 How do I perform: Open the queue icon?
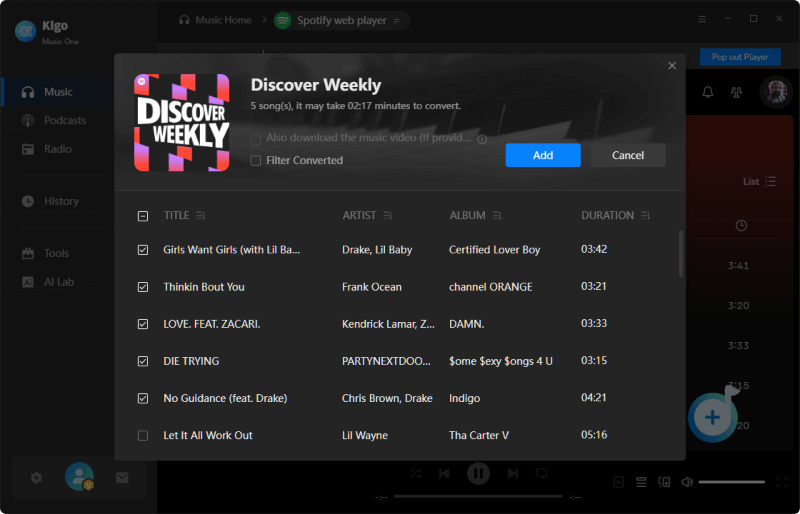(641, 482)
